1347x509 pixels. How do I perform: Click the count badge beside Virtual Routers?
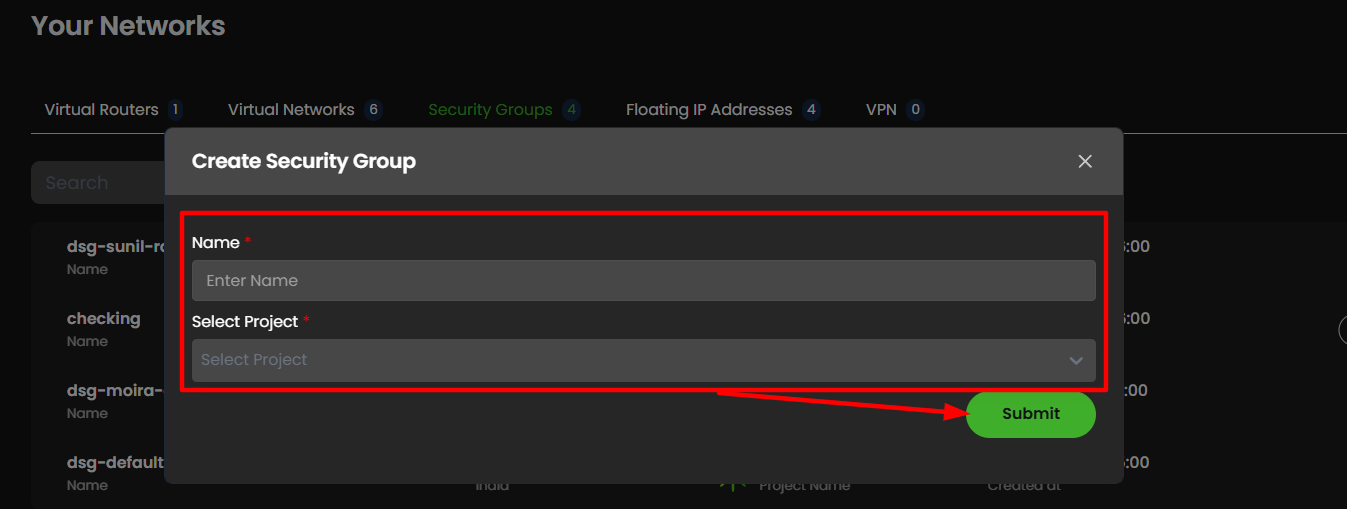coord(175,110)
